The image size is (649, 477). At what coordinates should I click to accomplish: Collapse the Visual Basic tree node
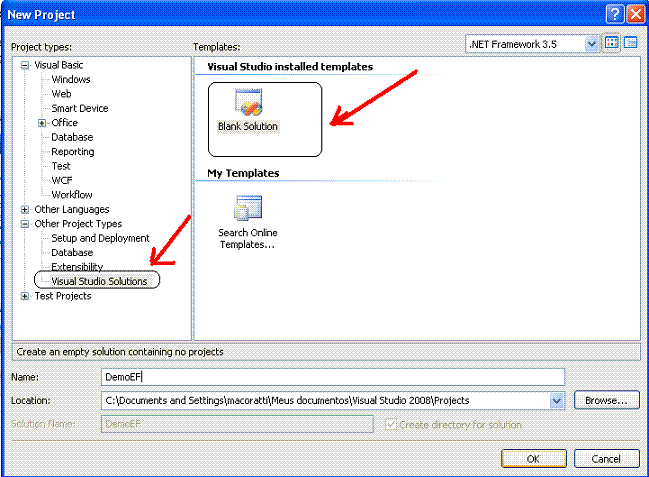click(x=25, y=65)
